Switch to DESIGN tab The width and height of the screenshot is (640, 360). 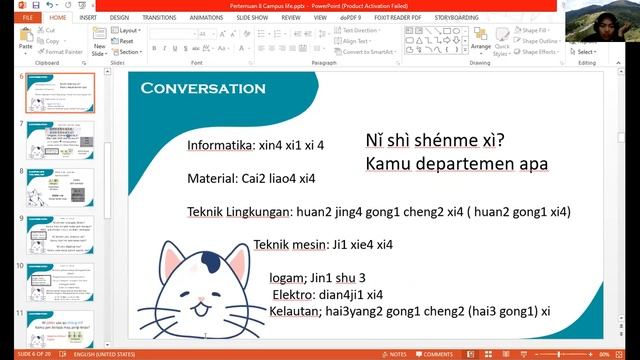pos(119,18)
